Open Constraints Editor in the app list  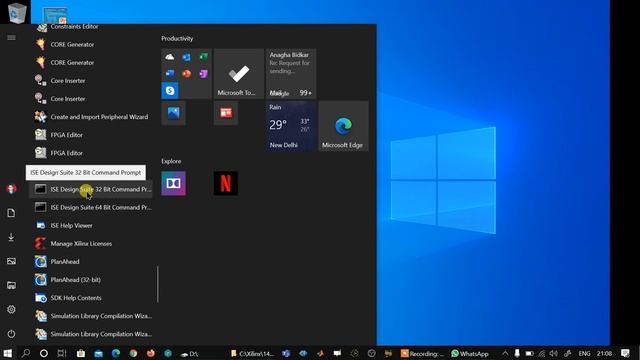[x=91, y=27]
